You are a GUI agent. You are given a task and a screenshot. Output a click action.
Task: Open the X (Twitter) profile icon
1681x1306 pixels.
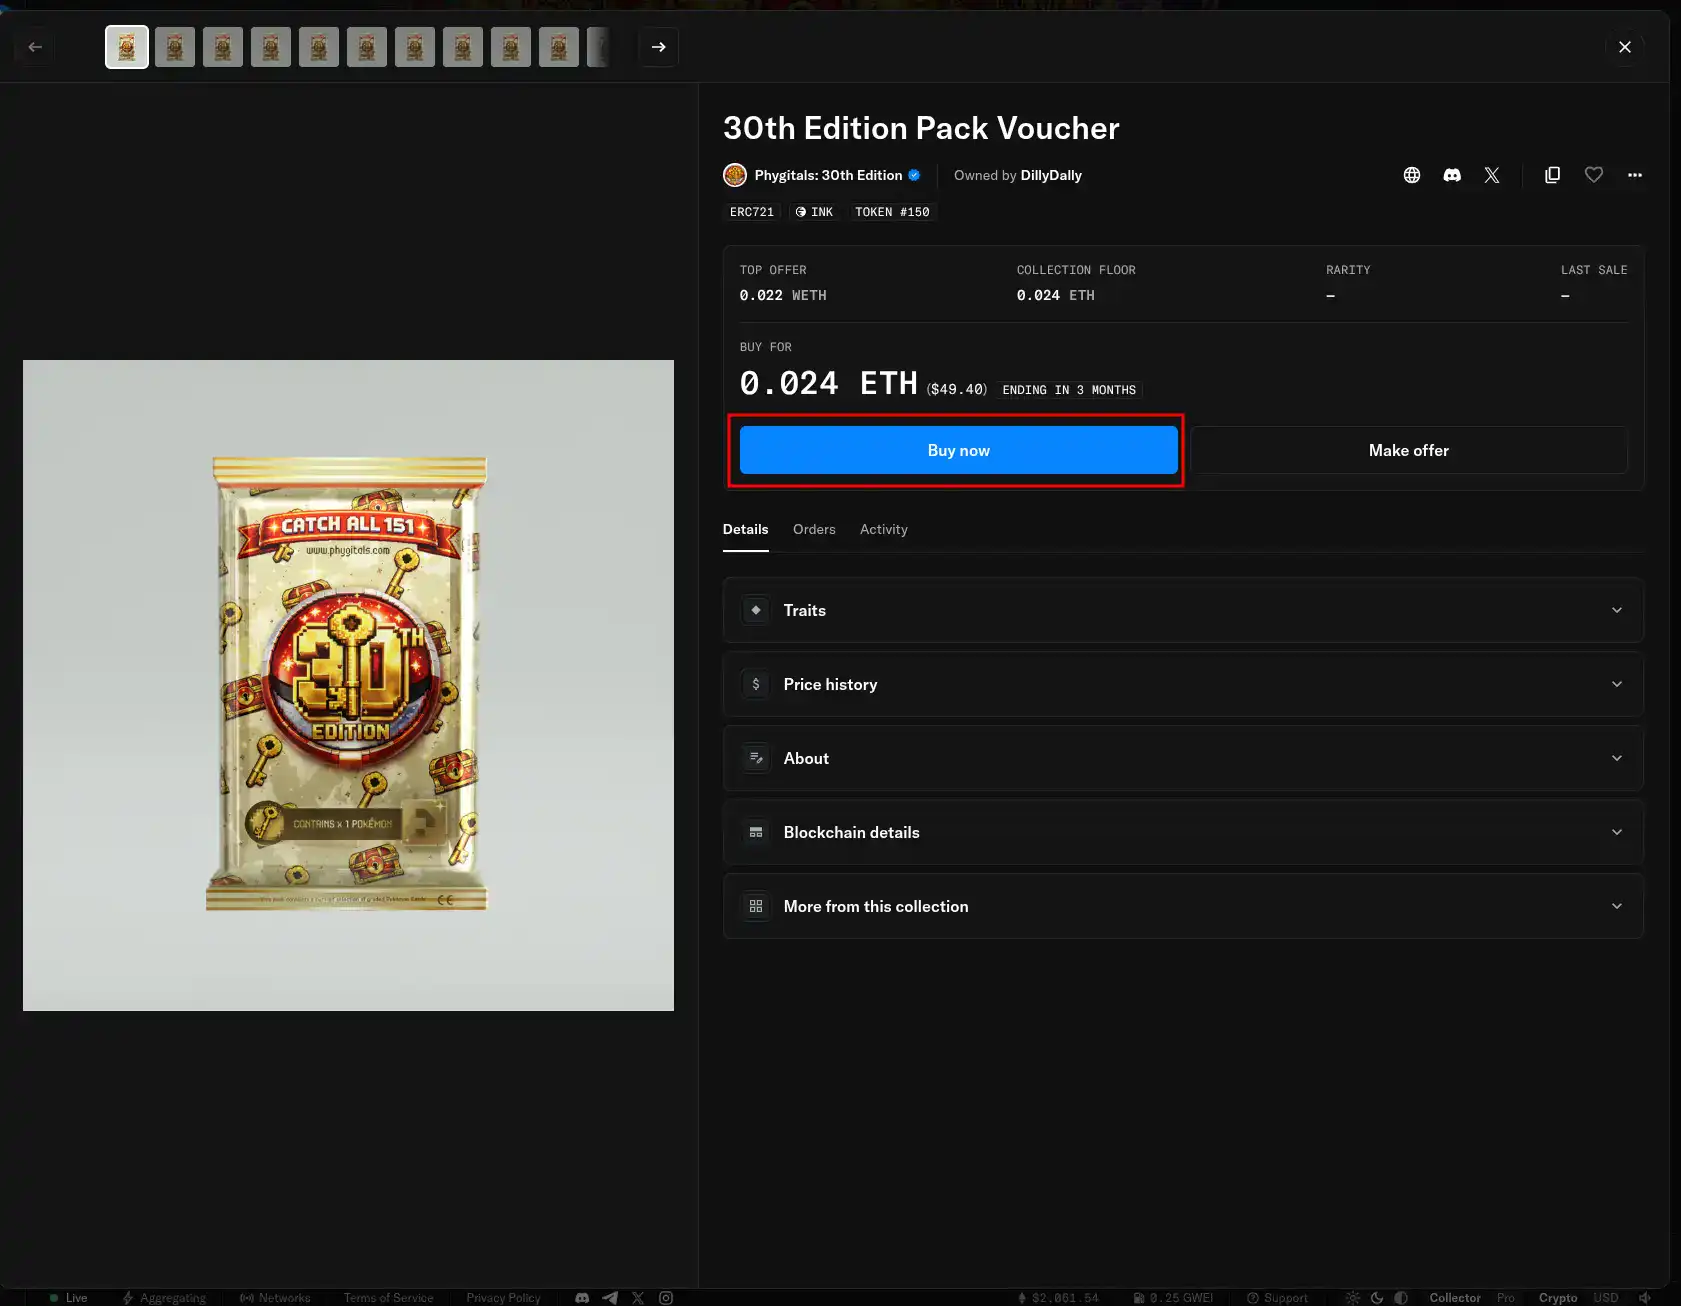pyautogui.click(x=1491, y=175)
